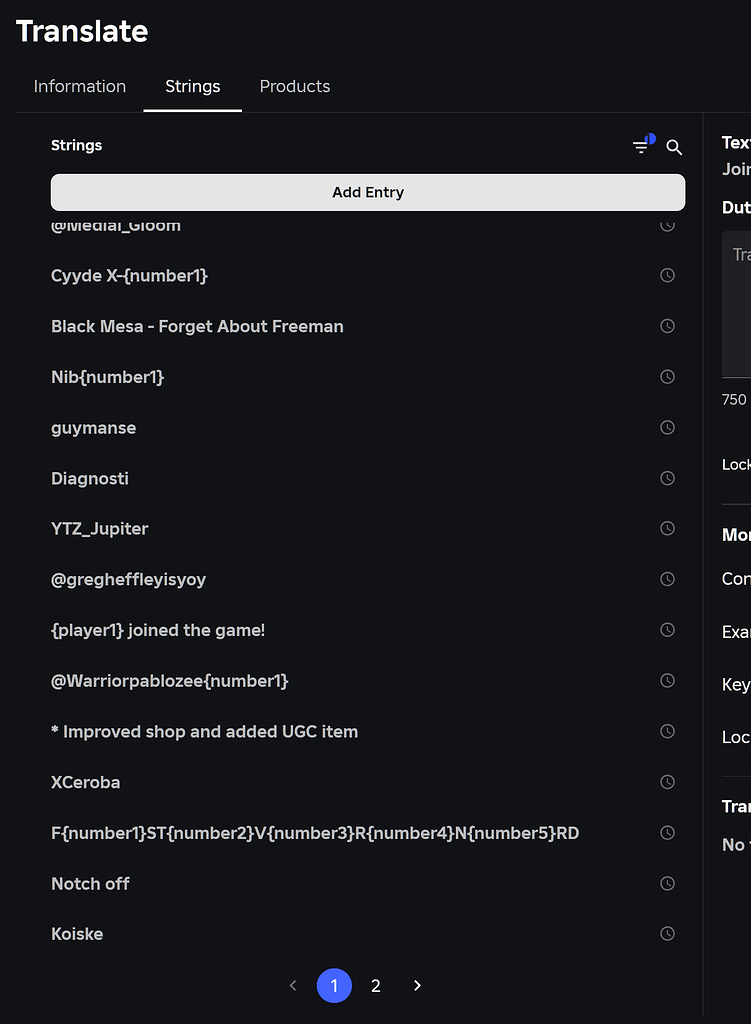Open the Products tab
751x1024 pixels.
point(294,87)
